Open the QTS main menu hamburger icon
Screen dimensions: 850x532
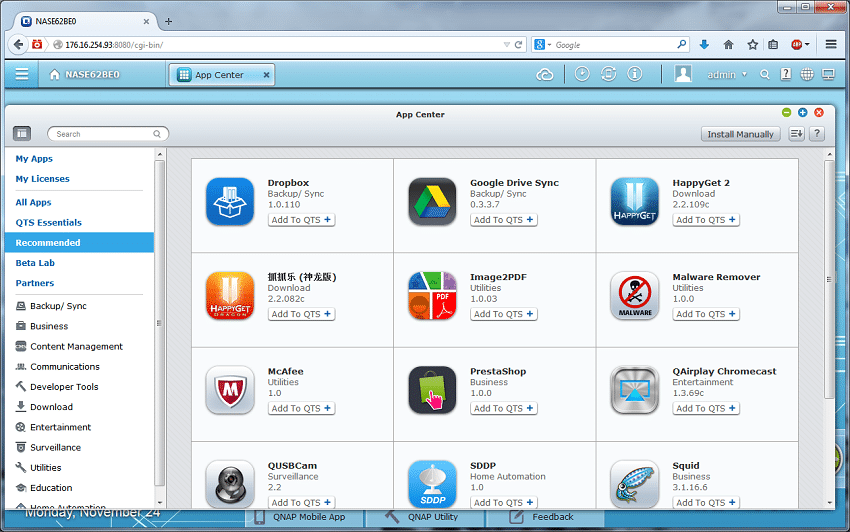22,74
